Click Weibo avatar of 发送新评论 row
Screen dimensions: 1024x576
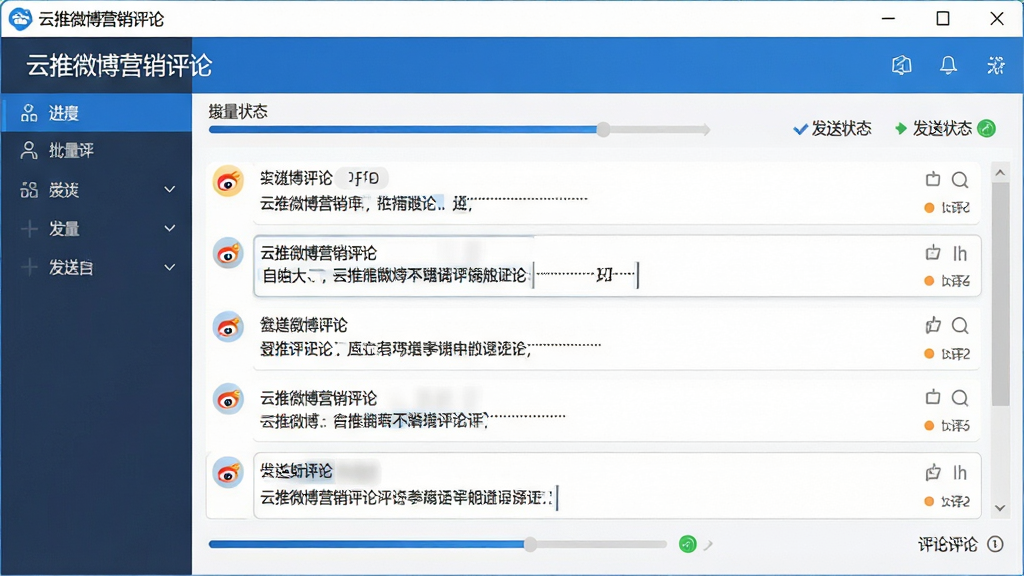click(228, 472)
